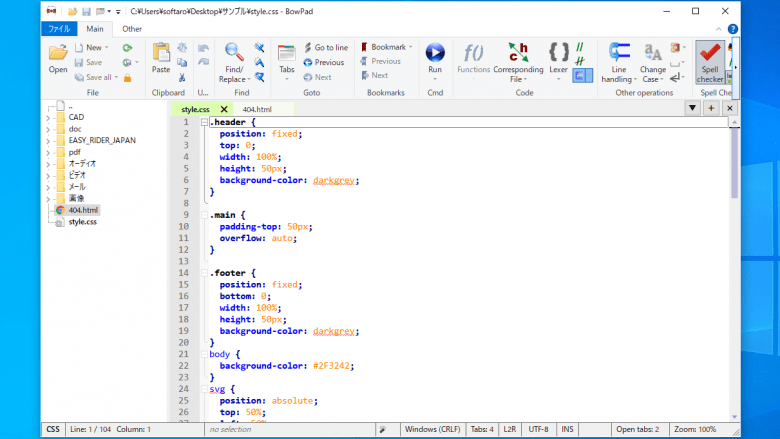Viewport: 780px width, 439px height.
Task: Click the highlighted folding icon in Code group
Action: (580, 76)
